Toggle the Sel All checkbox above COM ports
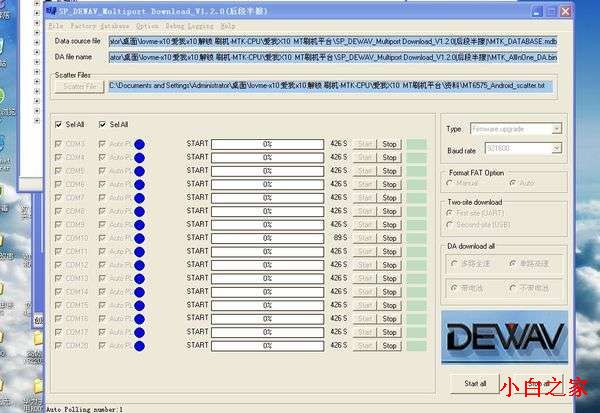Viewport: 600px width, 413px height. coord(59,124)
